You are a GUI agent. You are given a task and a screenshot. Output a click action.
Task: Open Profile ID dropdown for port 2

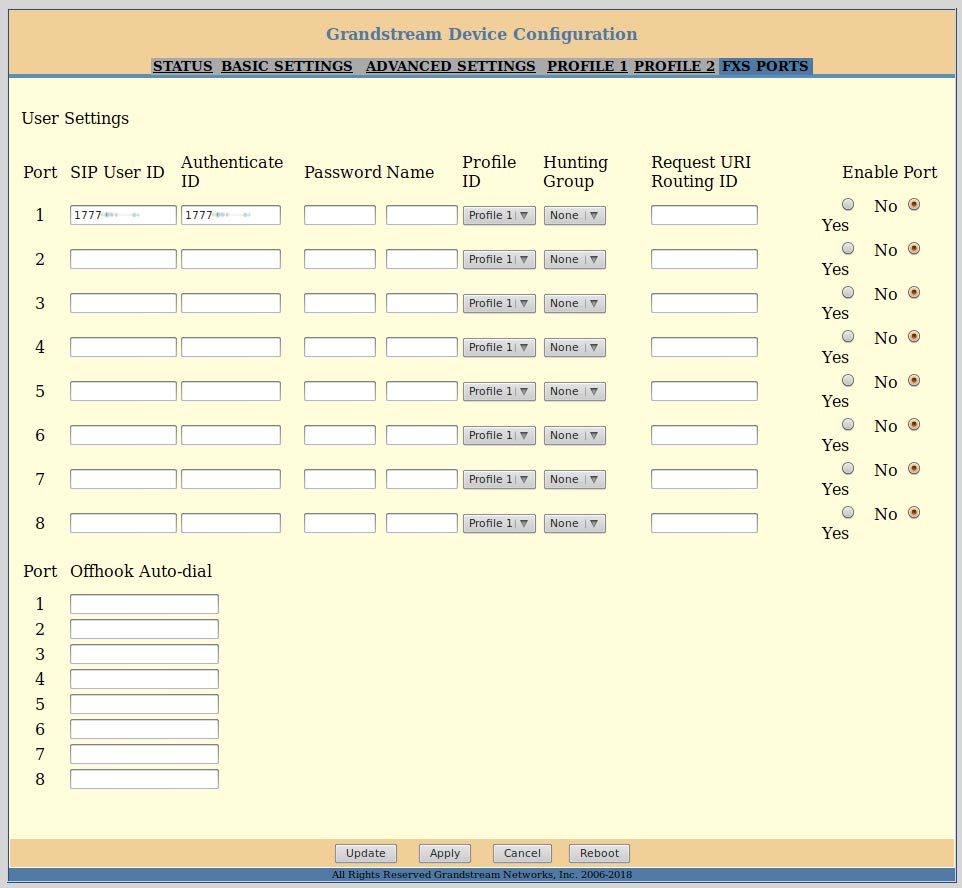pos(499,260)
